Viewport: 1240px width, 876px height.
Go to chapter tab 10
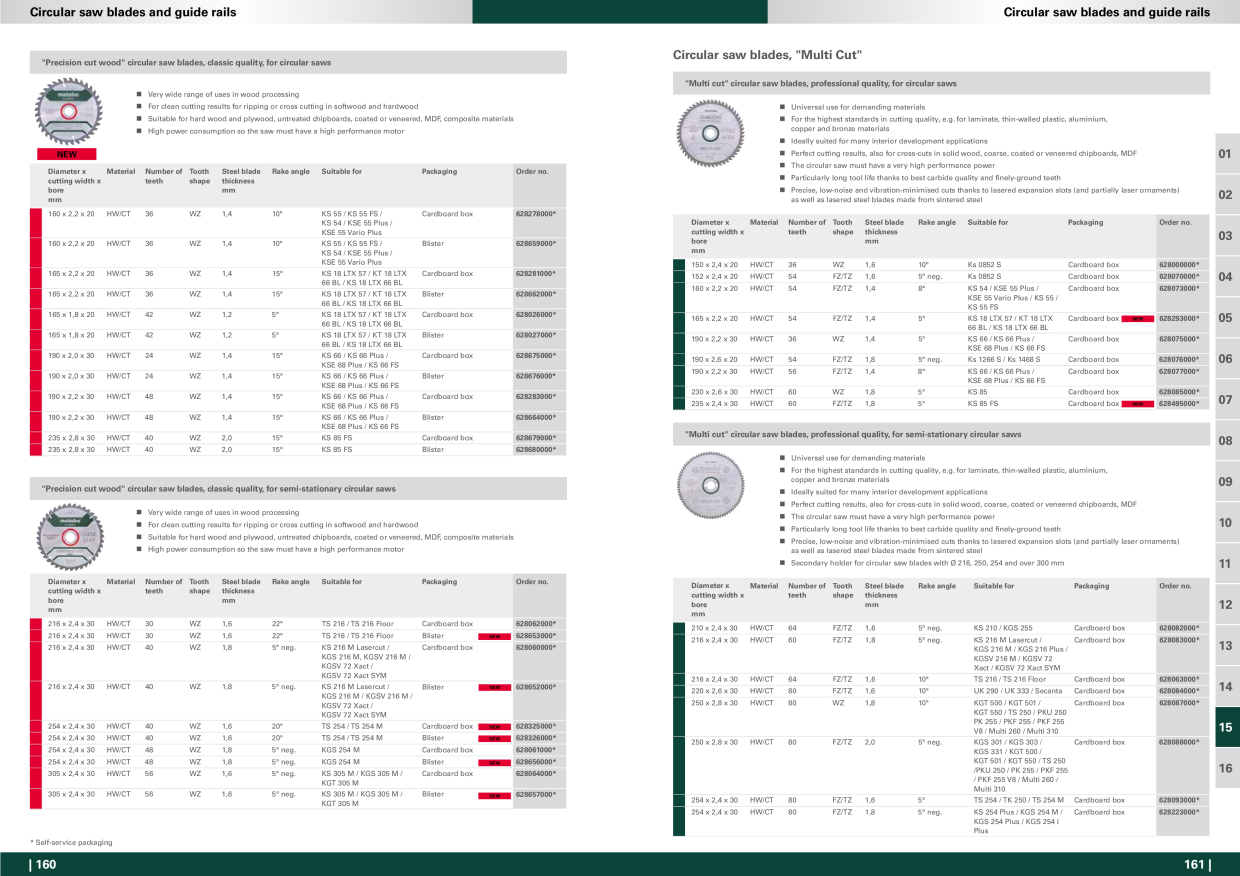click(1226, 523)
